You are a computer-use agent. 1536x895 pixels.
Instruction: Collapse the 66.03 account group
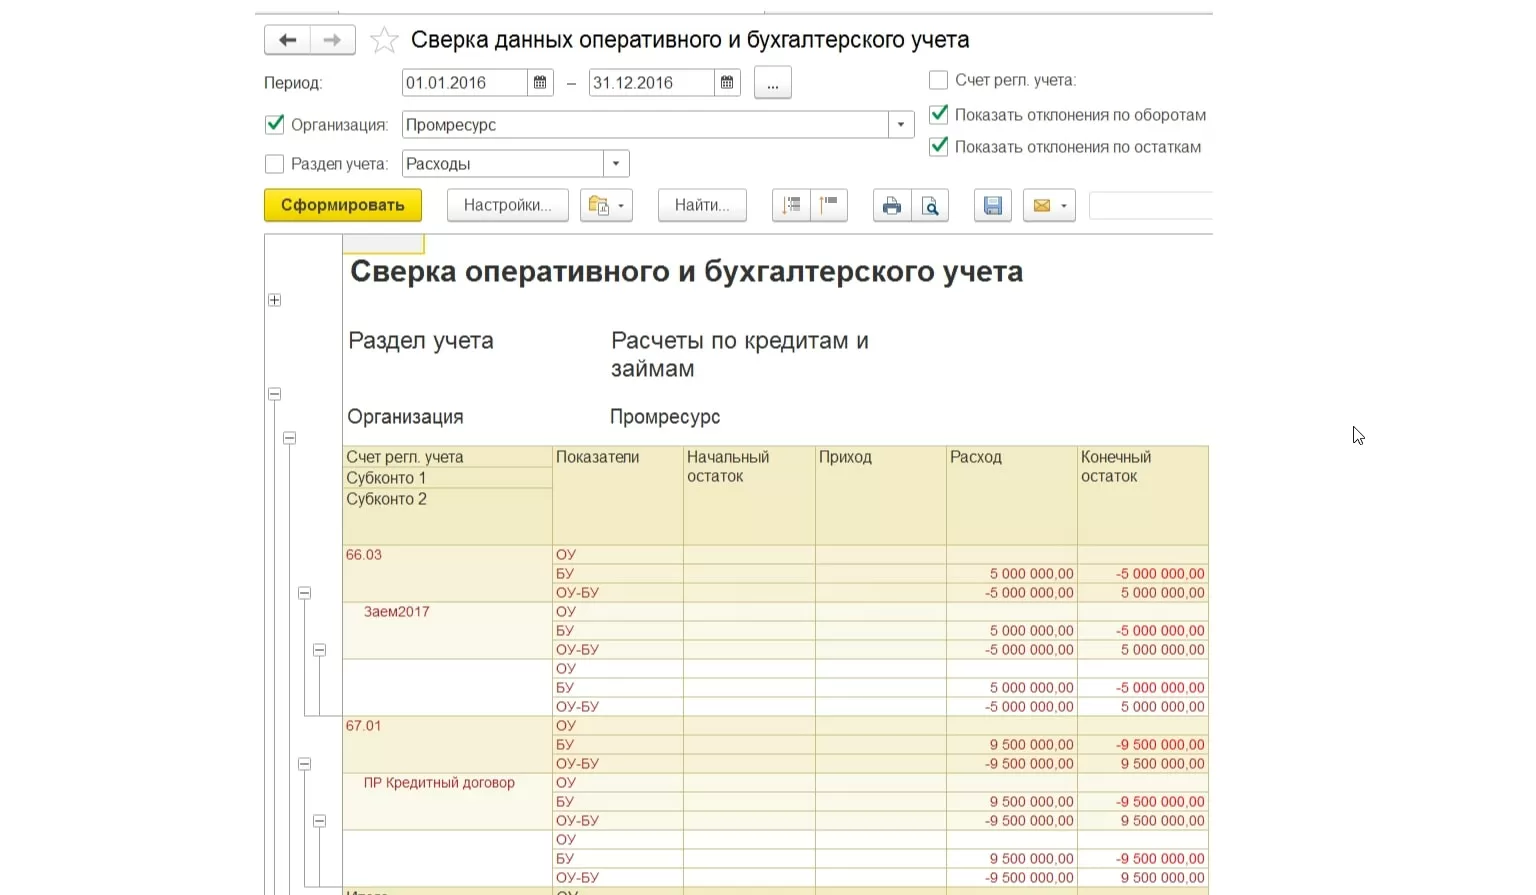pos(305,593)
